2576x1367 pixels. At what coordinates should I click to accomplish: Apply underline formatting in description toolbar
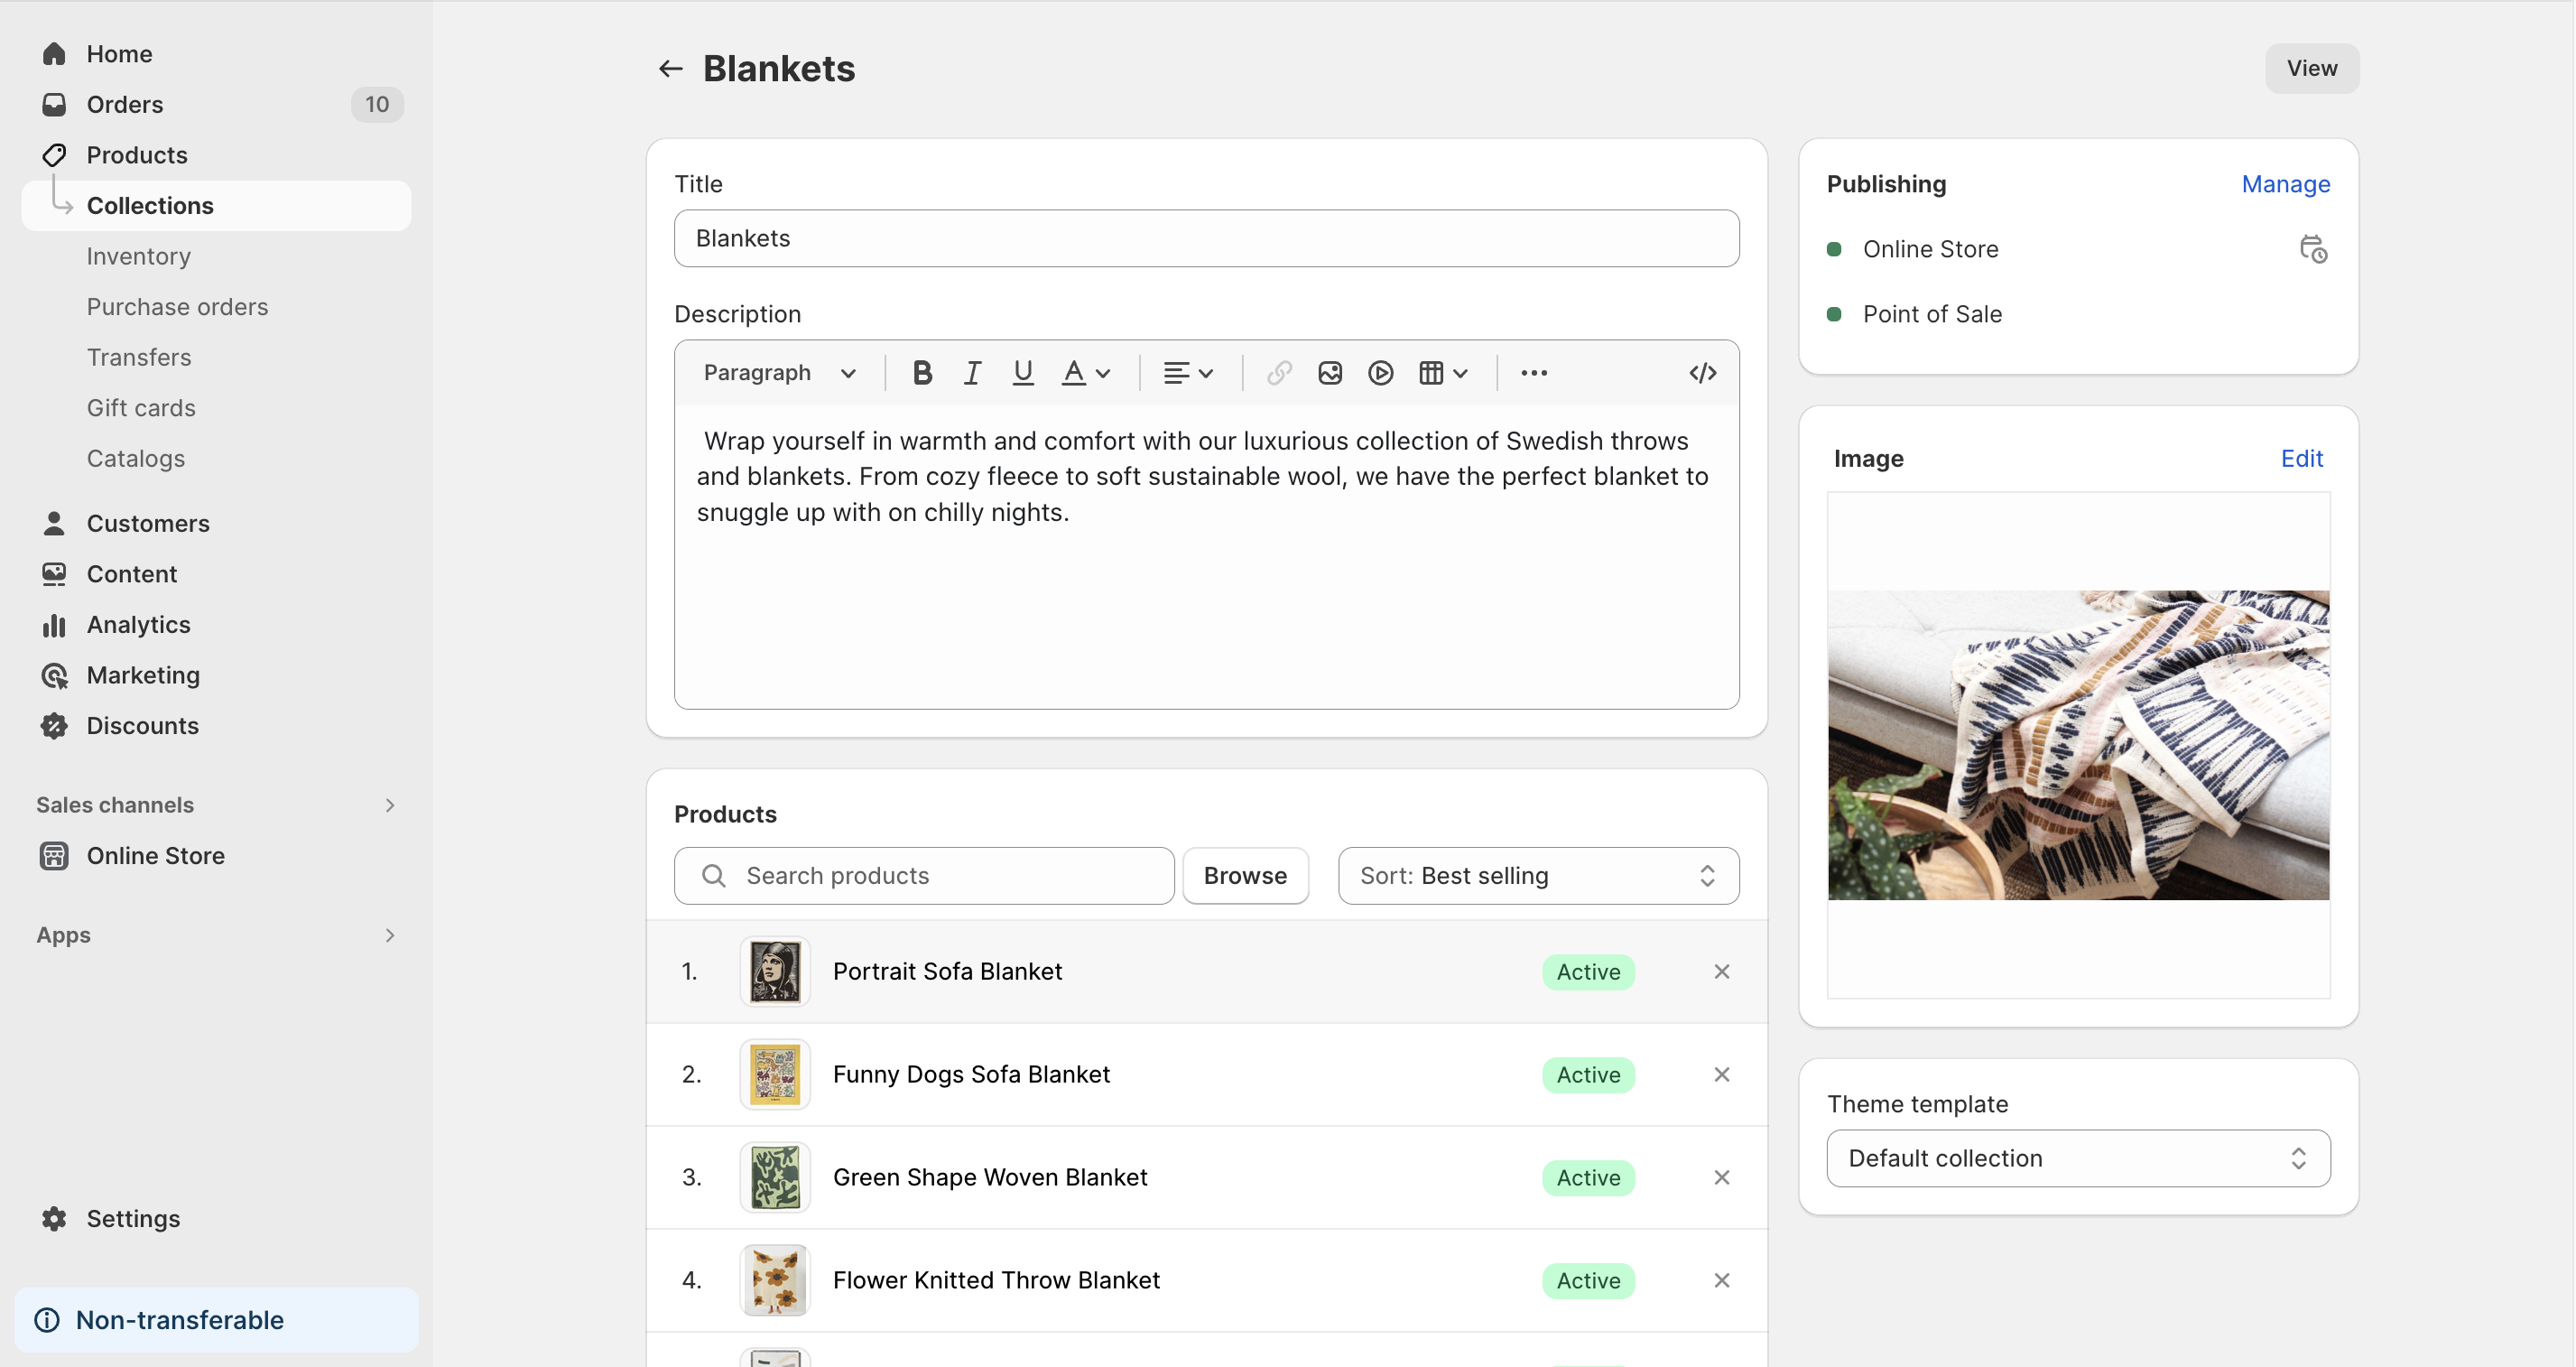point(1022,373)
